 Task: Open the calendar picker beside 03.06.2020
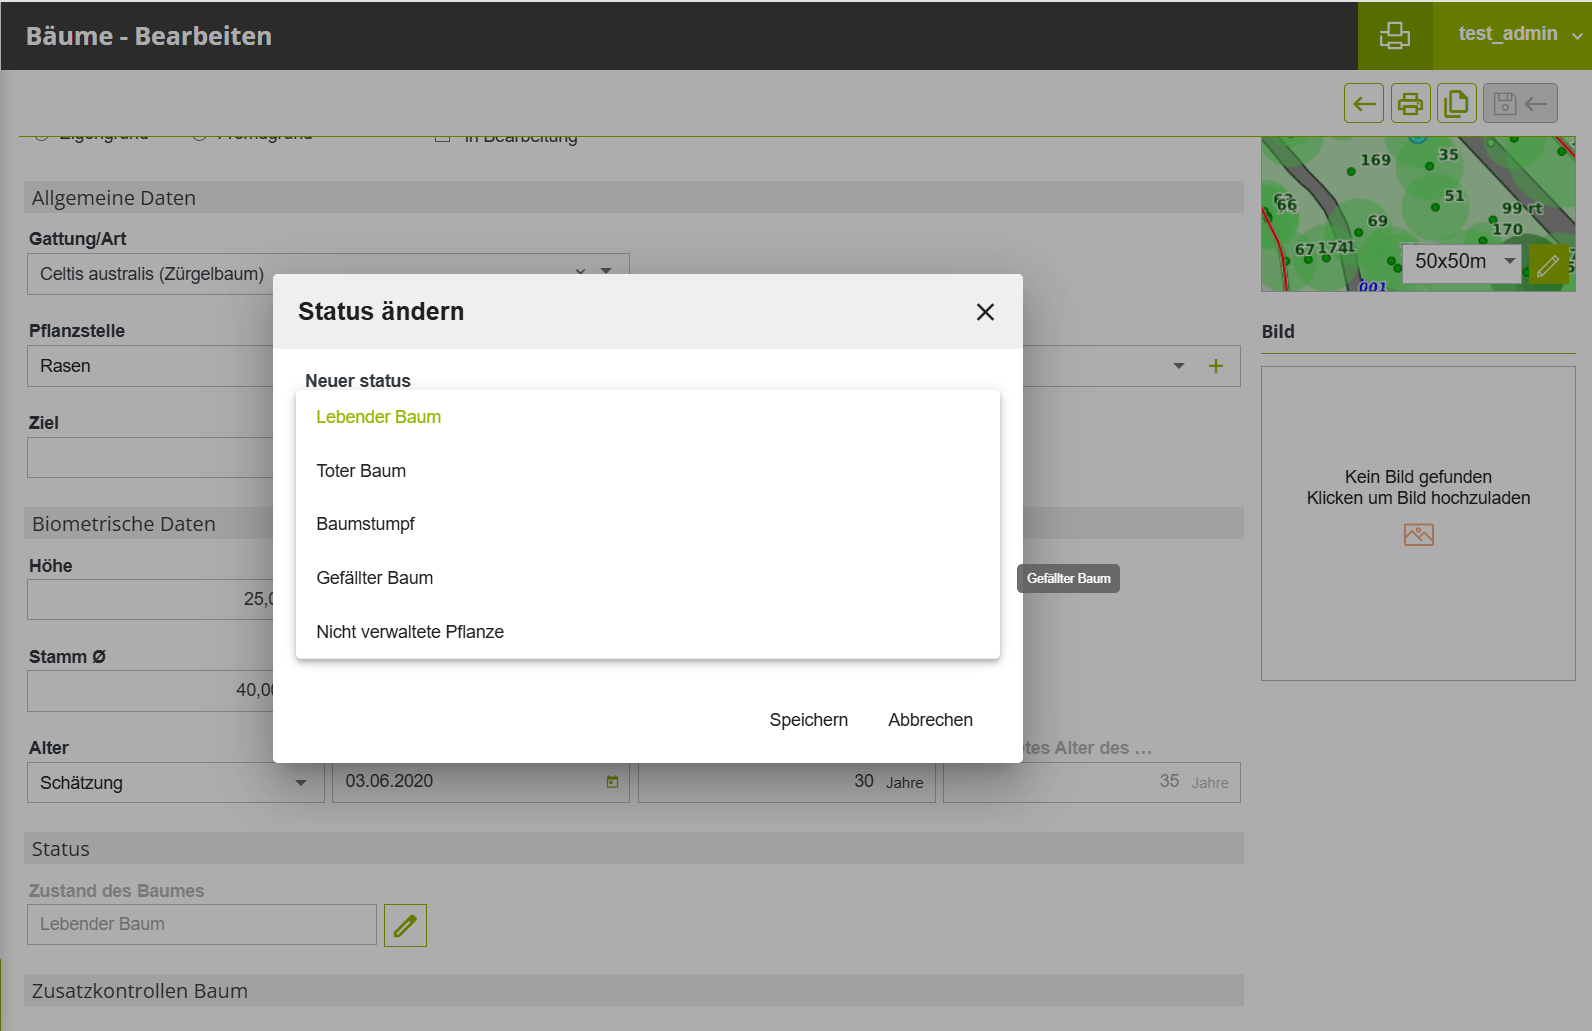(x=612, y=782)
